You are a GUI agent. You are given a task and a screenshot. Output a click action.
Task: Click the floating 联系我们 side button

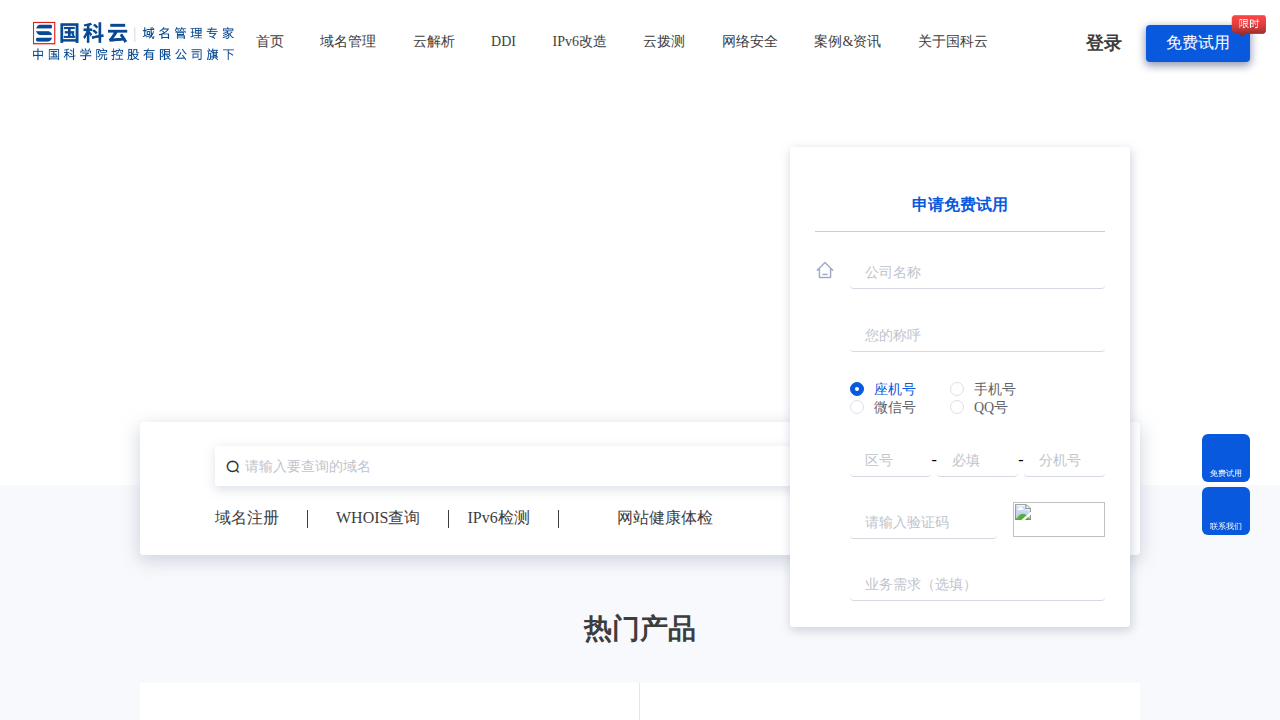click(x=1226, y=511)
